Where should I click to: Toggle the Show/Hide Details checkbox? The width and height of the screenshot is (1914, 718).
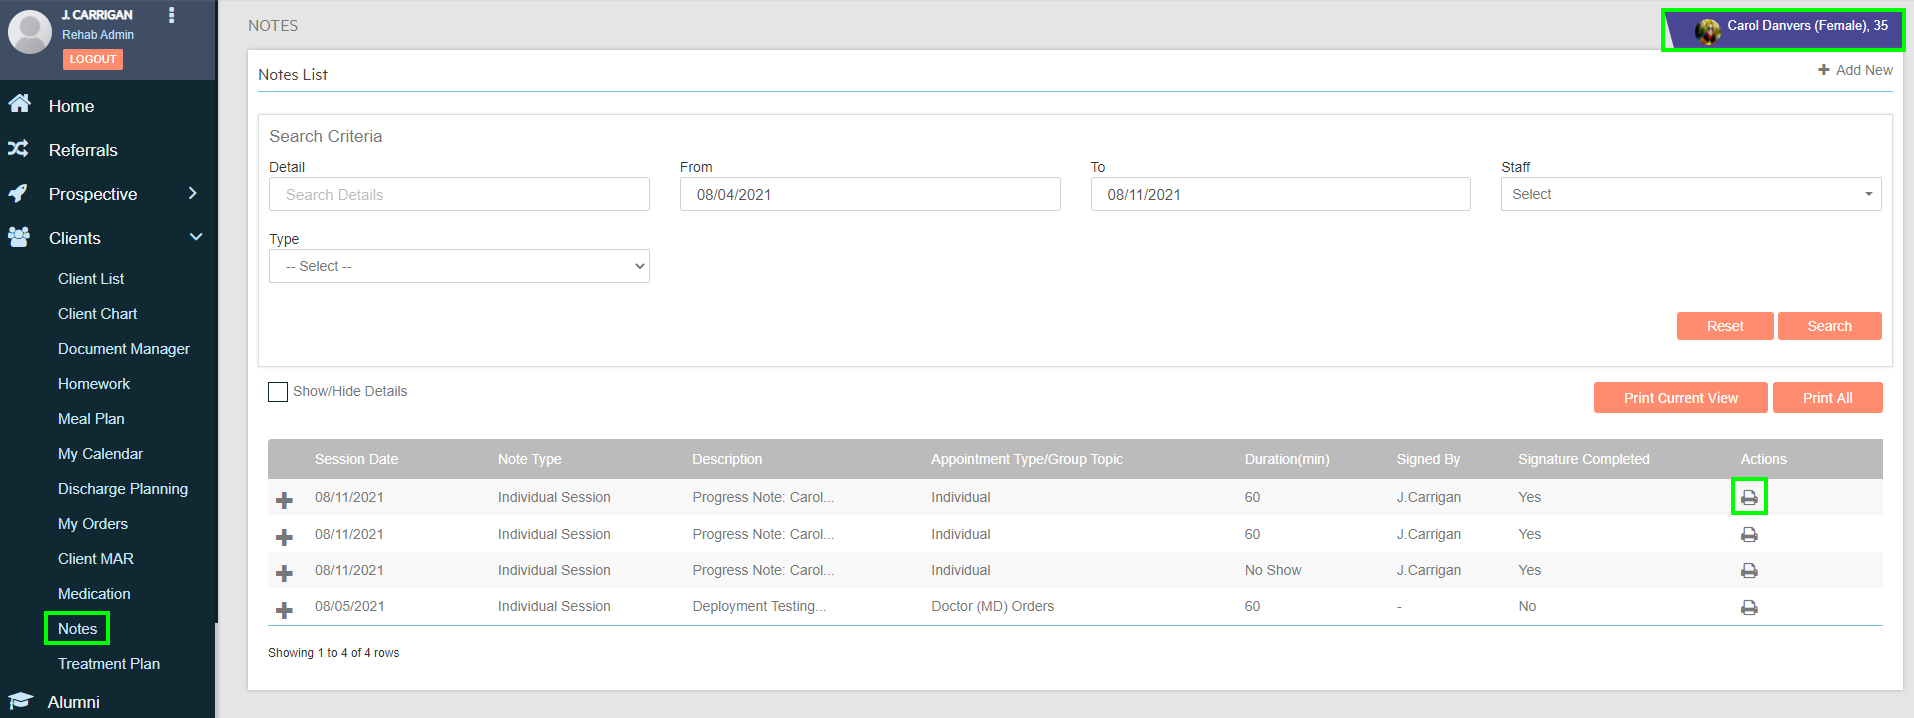278,392
